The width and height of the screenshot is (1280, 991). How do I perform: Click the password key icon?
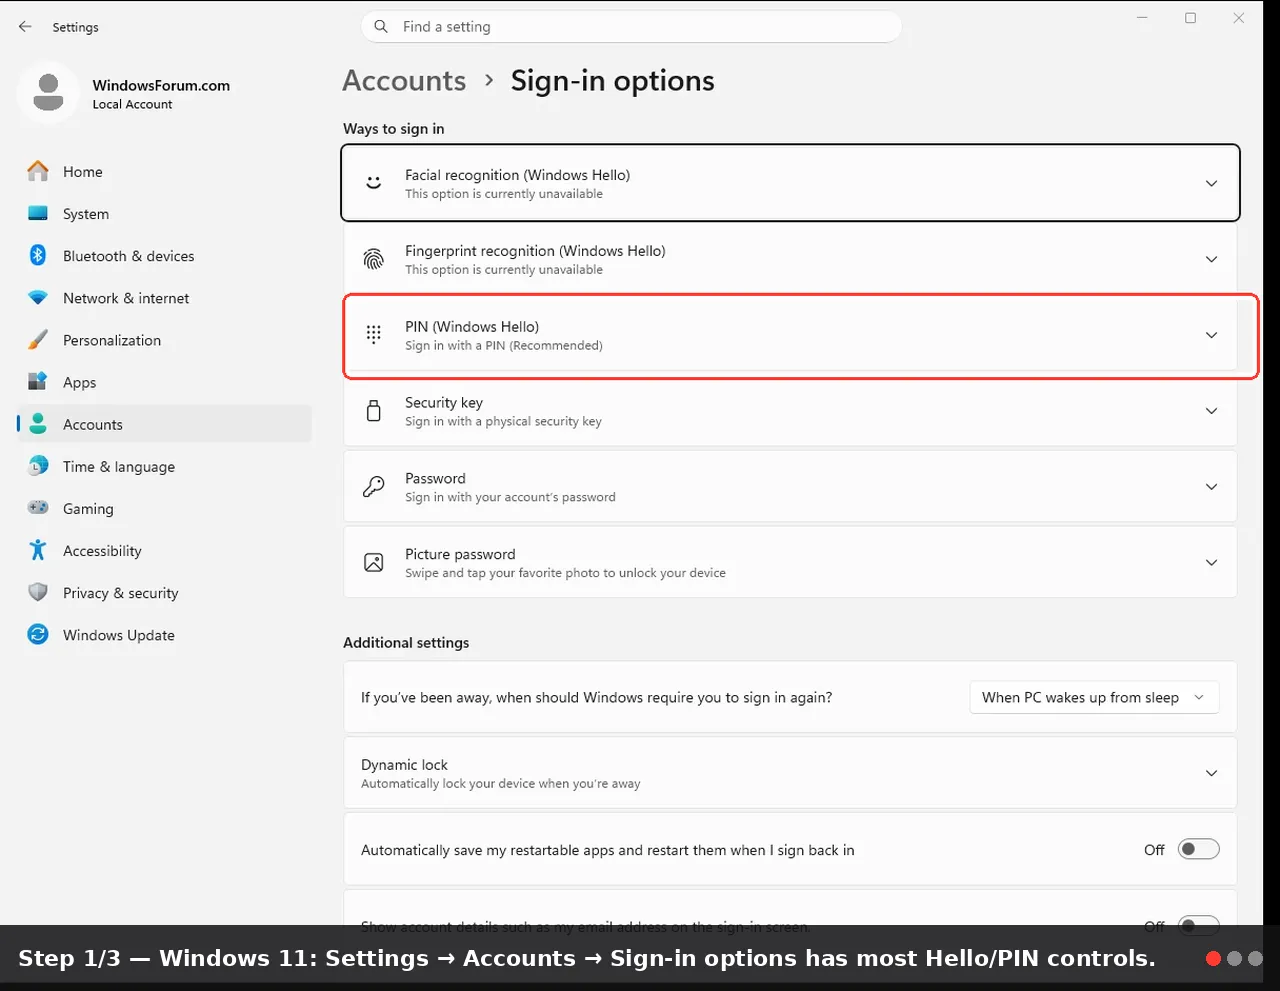(373, 487)
